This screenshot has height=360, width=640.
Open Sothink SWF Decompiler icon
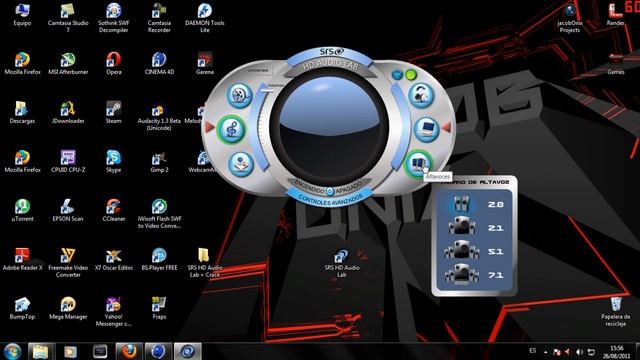[x=113, y=18]
